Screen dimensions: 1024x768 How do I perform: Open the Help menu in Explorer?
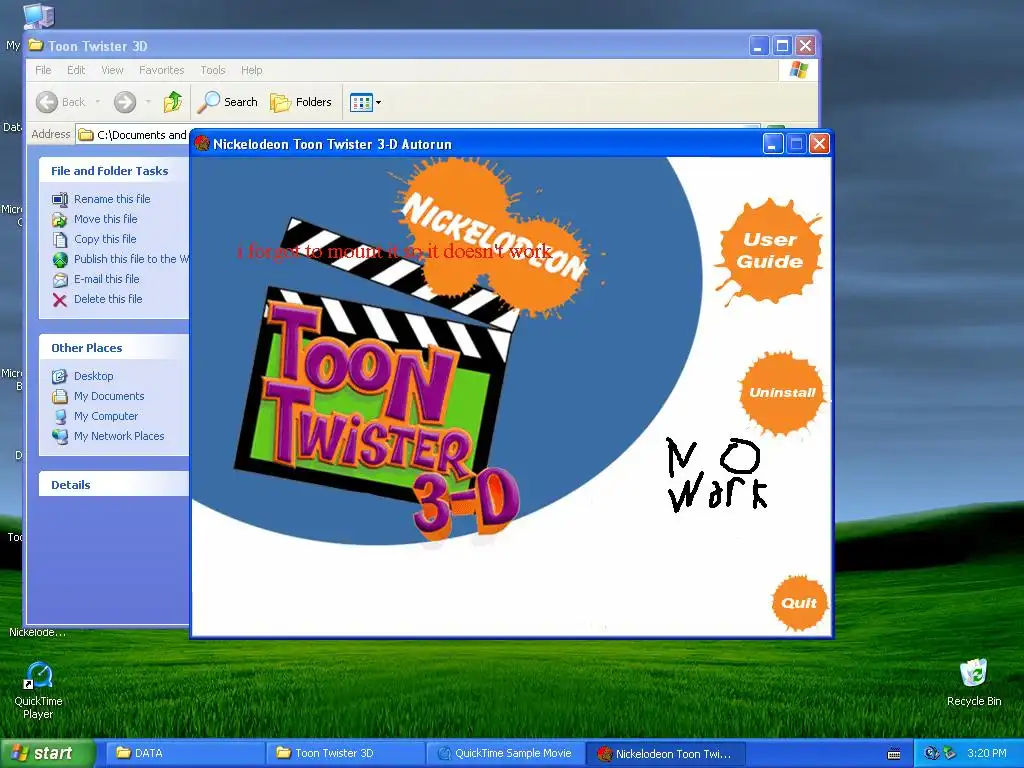tap(251, 70)
